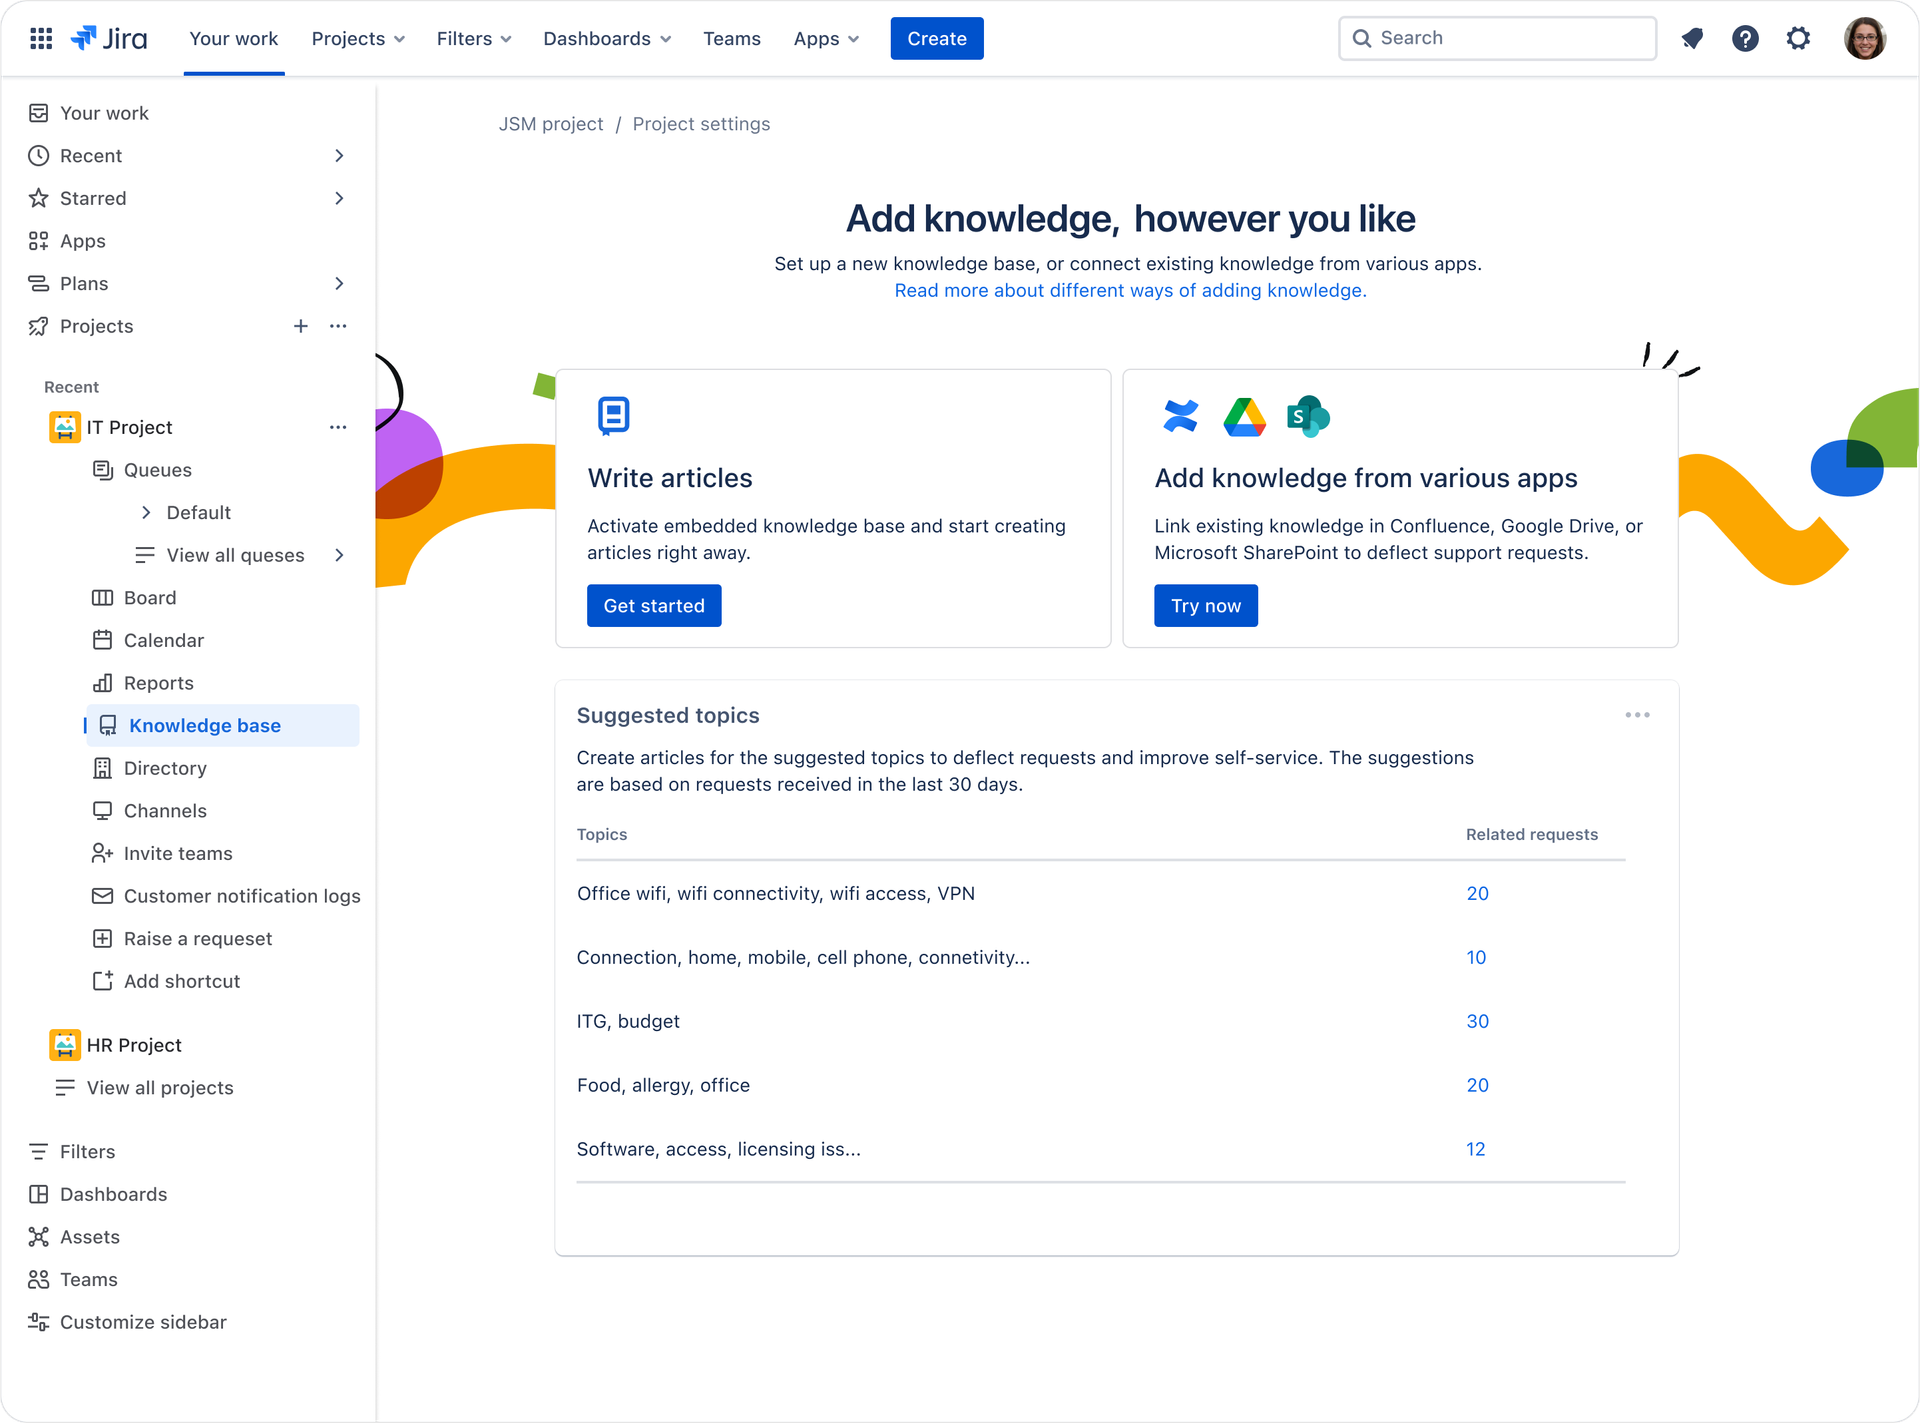1920x1423 pixels.
Task: Click the Office wifi, wifi connectivity topic
Action: click(x=775, y=894)
